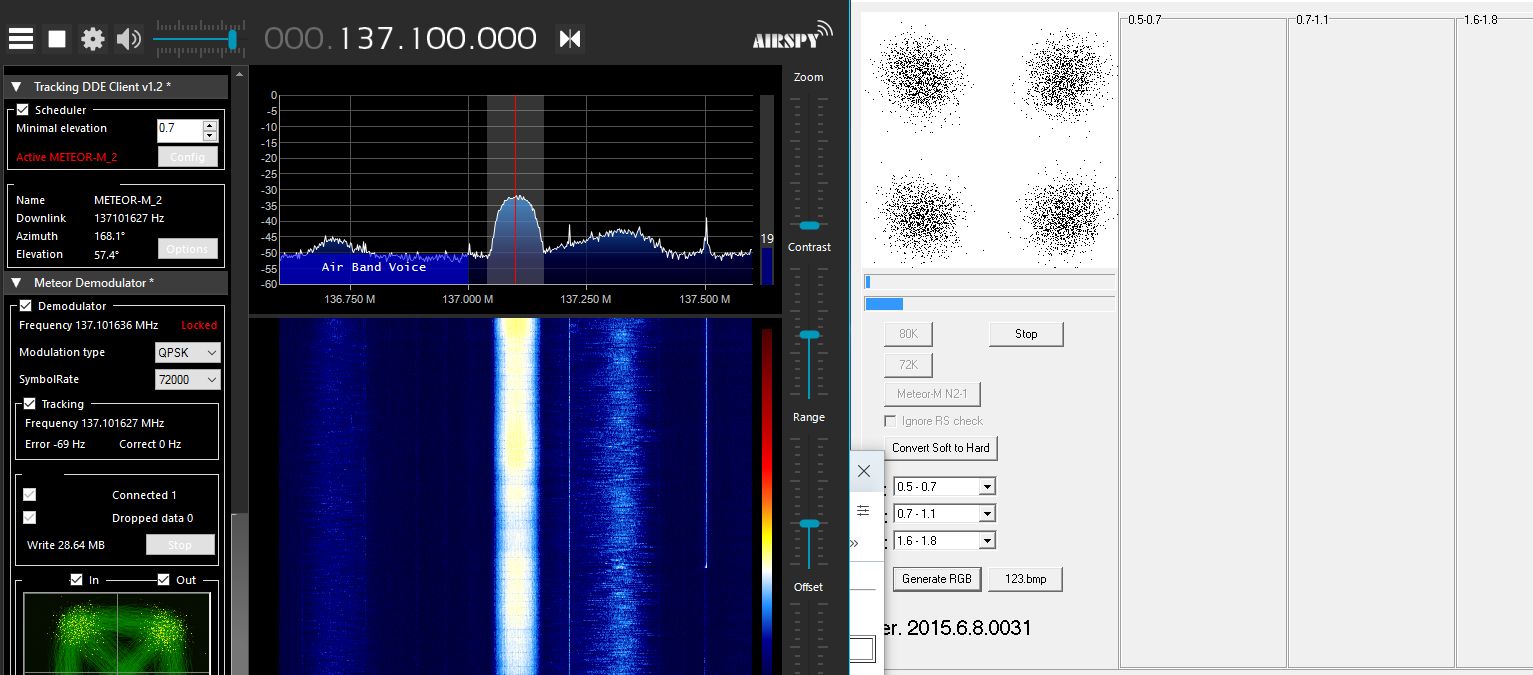Click the red Locked status label

[x=199, y=325]
